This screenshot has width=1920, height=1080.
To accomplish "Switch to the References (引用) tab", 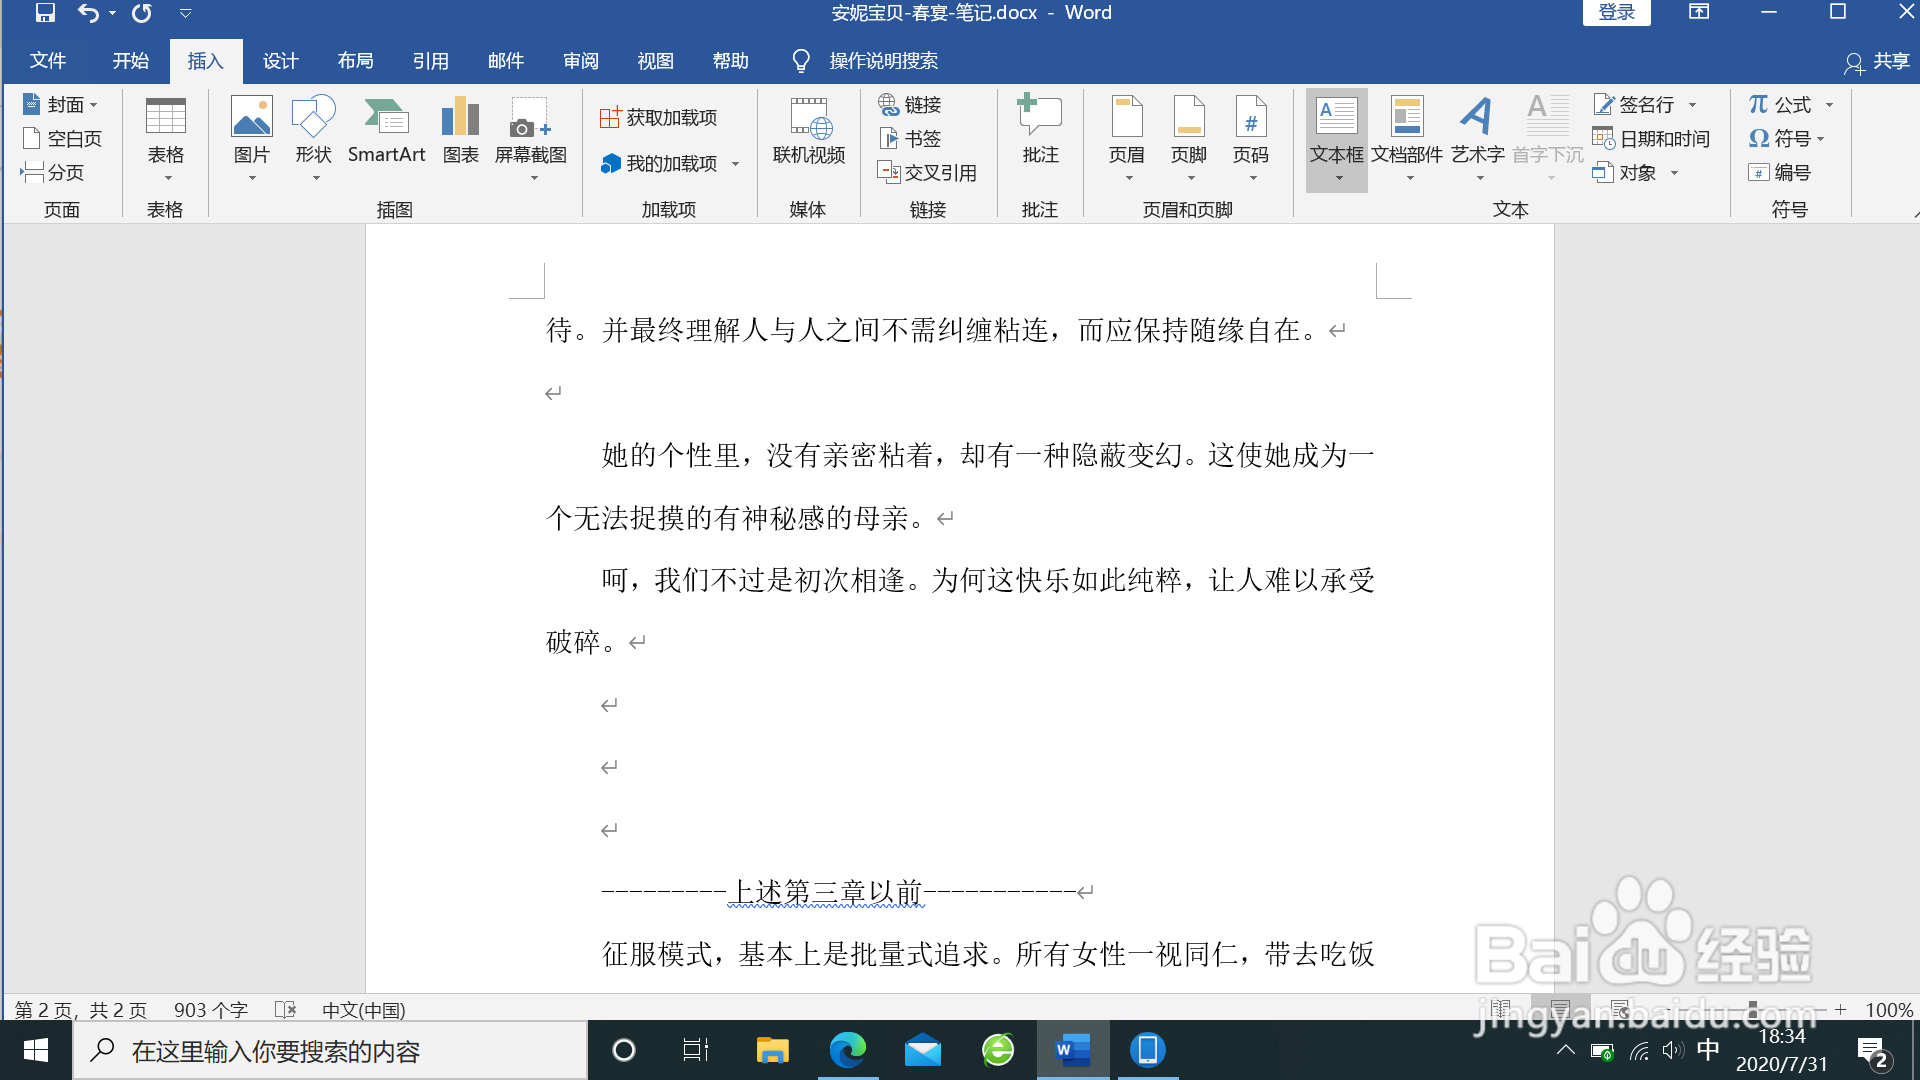I will 430,61.
